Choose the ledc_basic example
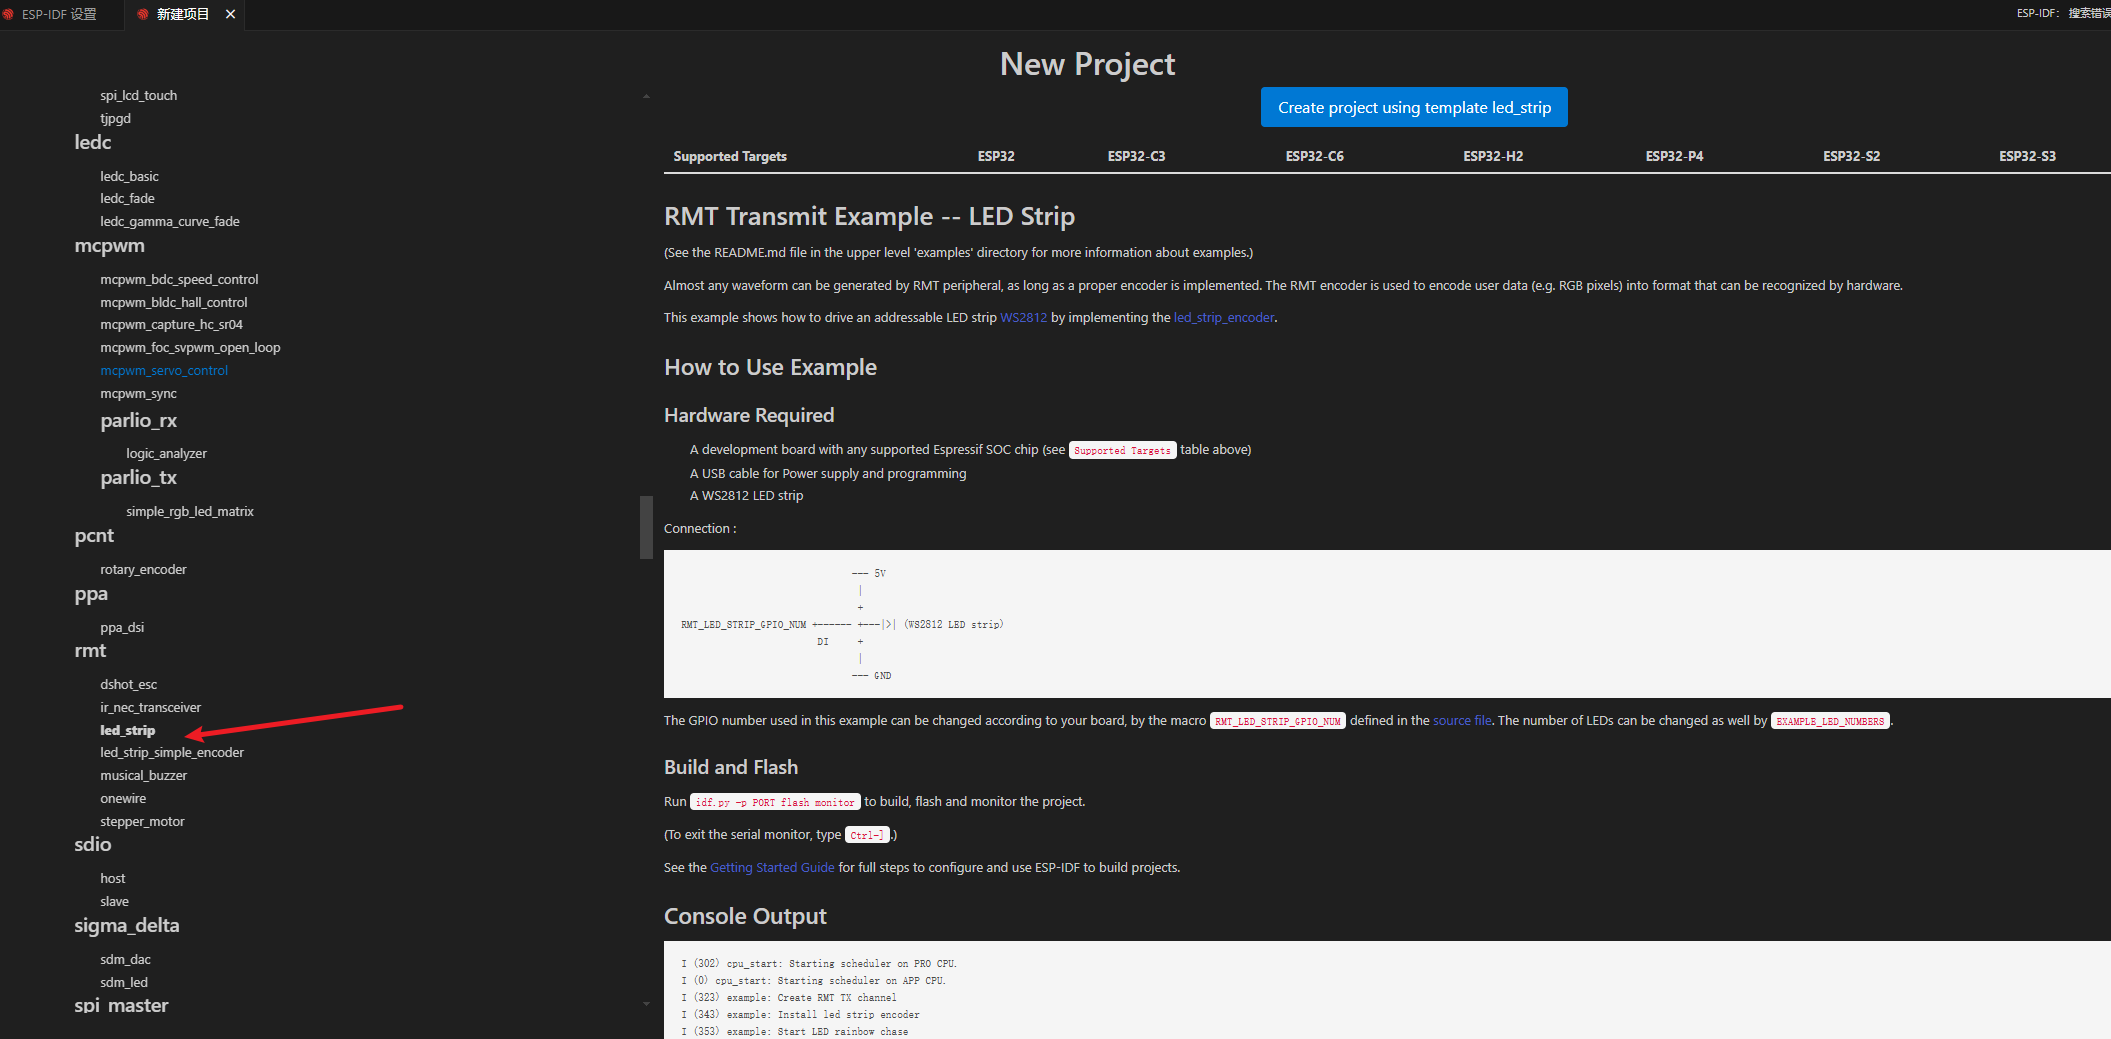This screenshot has width=2111, height=1039. click(x=129, y=177)
